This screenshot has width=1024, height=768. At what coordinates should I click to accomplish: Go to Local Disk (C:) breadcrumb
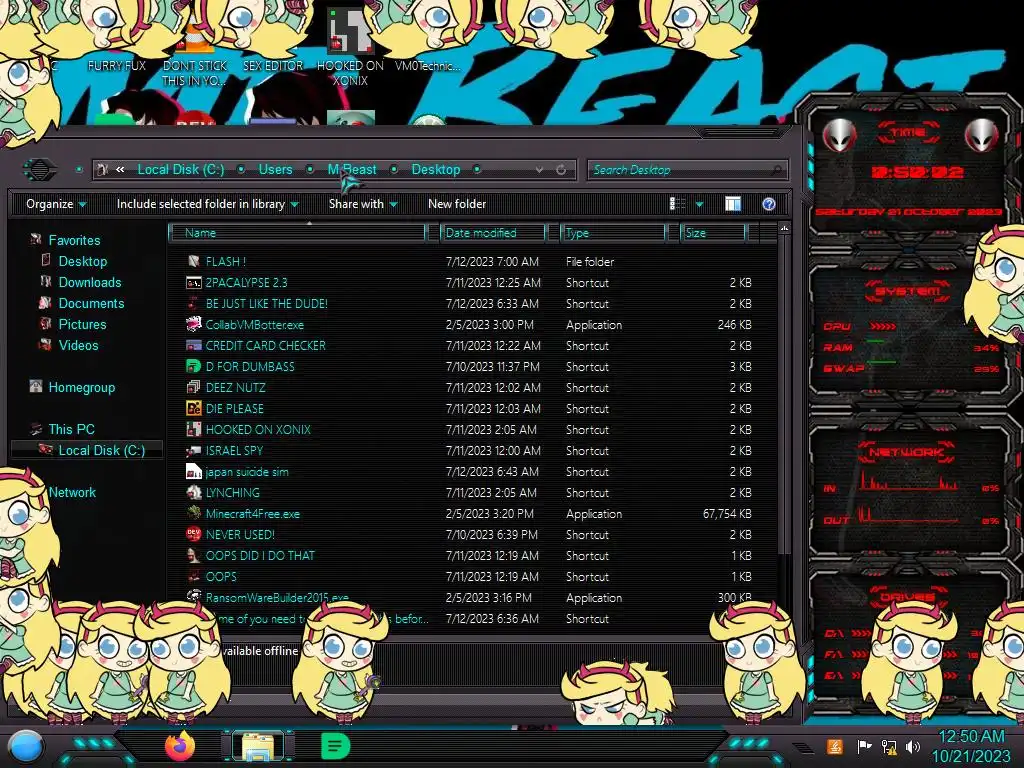click(x=181, y=170)
